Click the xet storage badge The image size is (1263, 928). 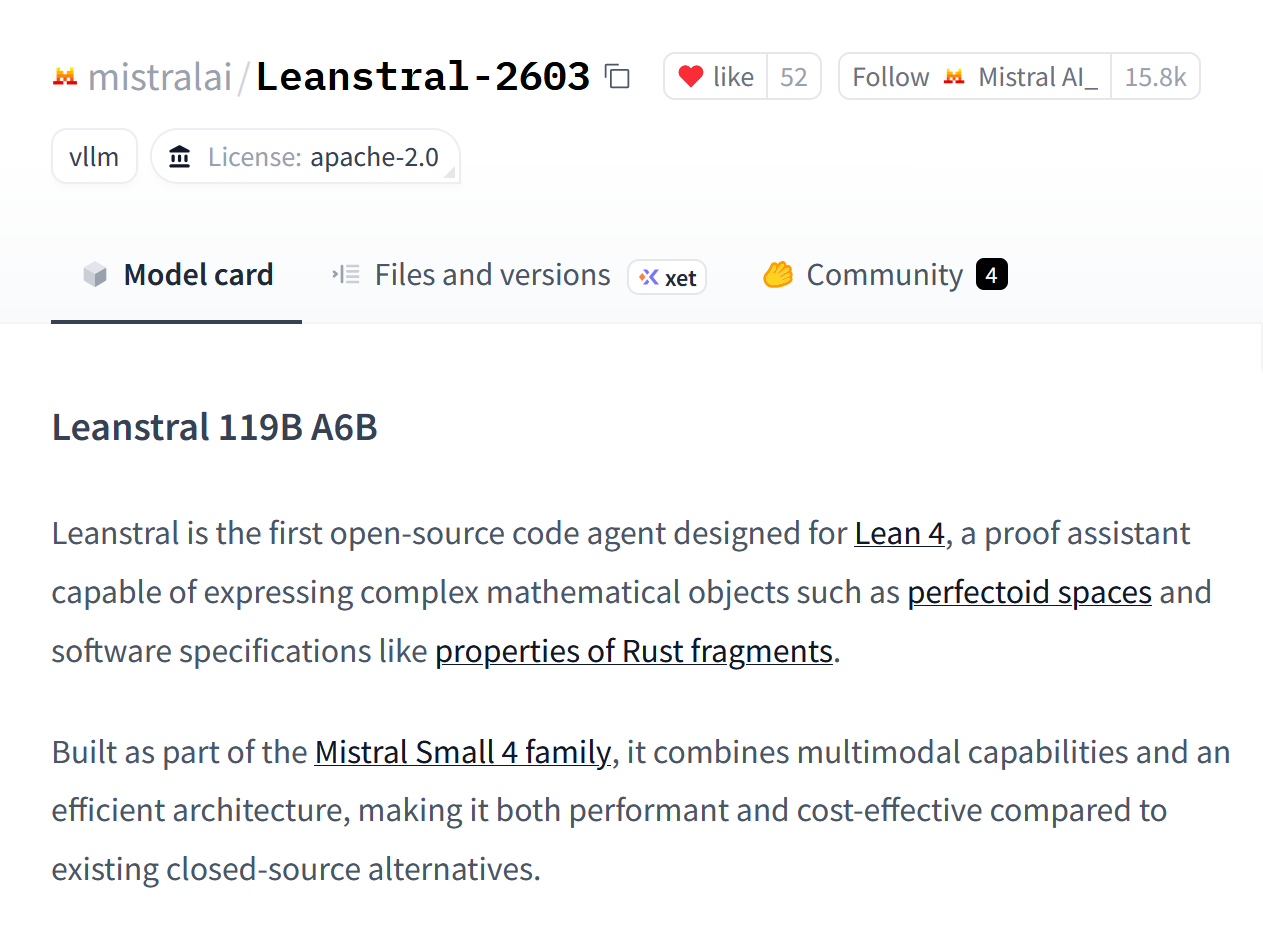coord(667,277)
